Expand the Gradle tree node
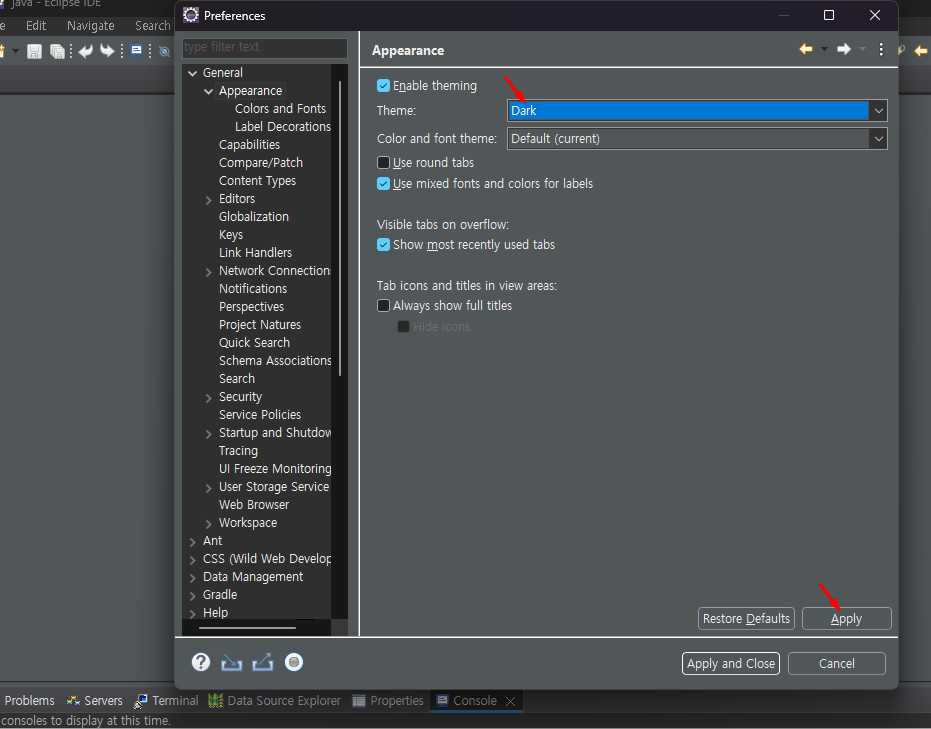Screen dimensions: 931x729 [x=192, y=595]
